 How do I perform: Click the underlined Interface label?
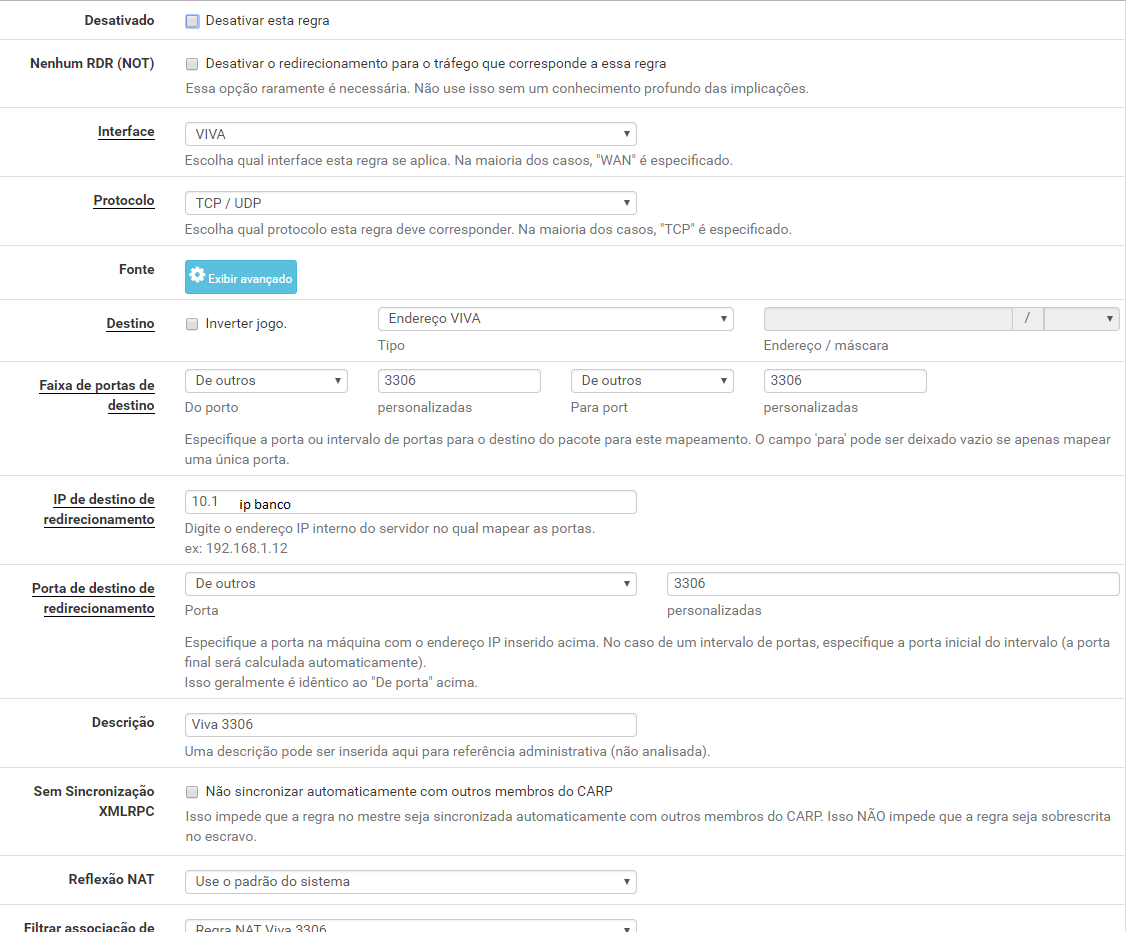126,132
